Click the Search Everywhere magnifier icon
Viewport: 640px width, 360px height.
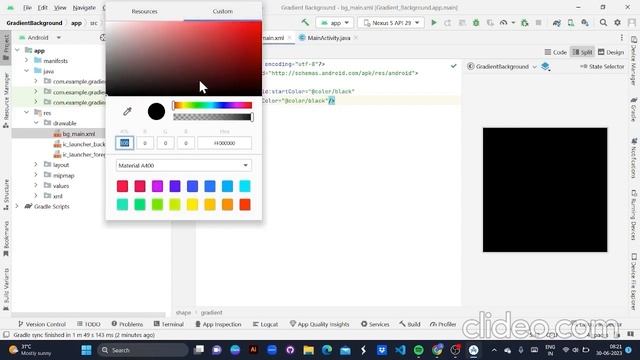point(603,23)
